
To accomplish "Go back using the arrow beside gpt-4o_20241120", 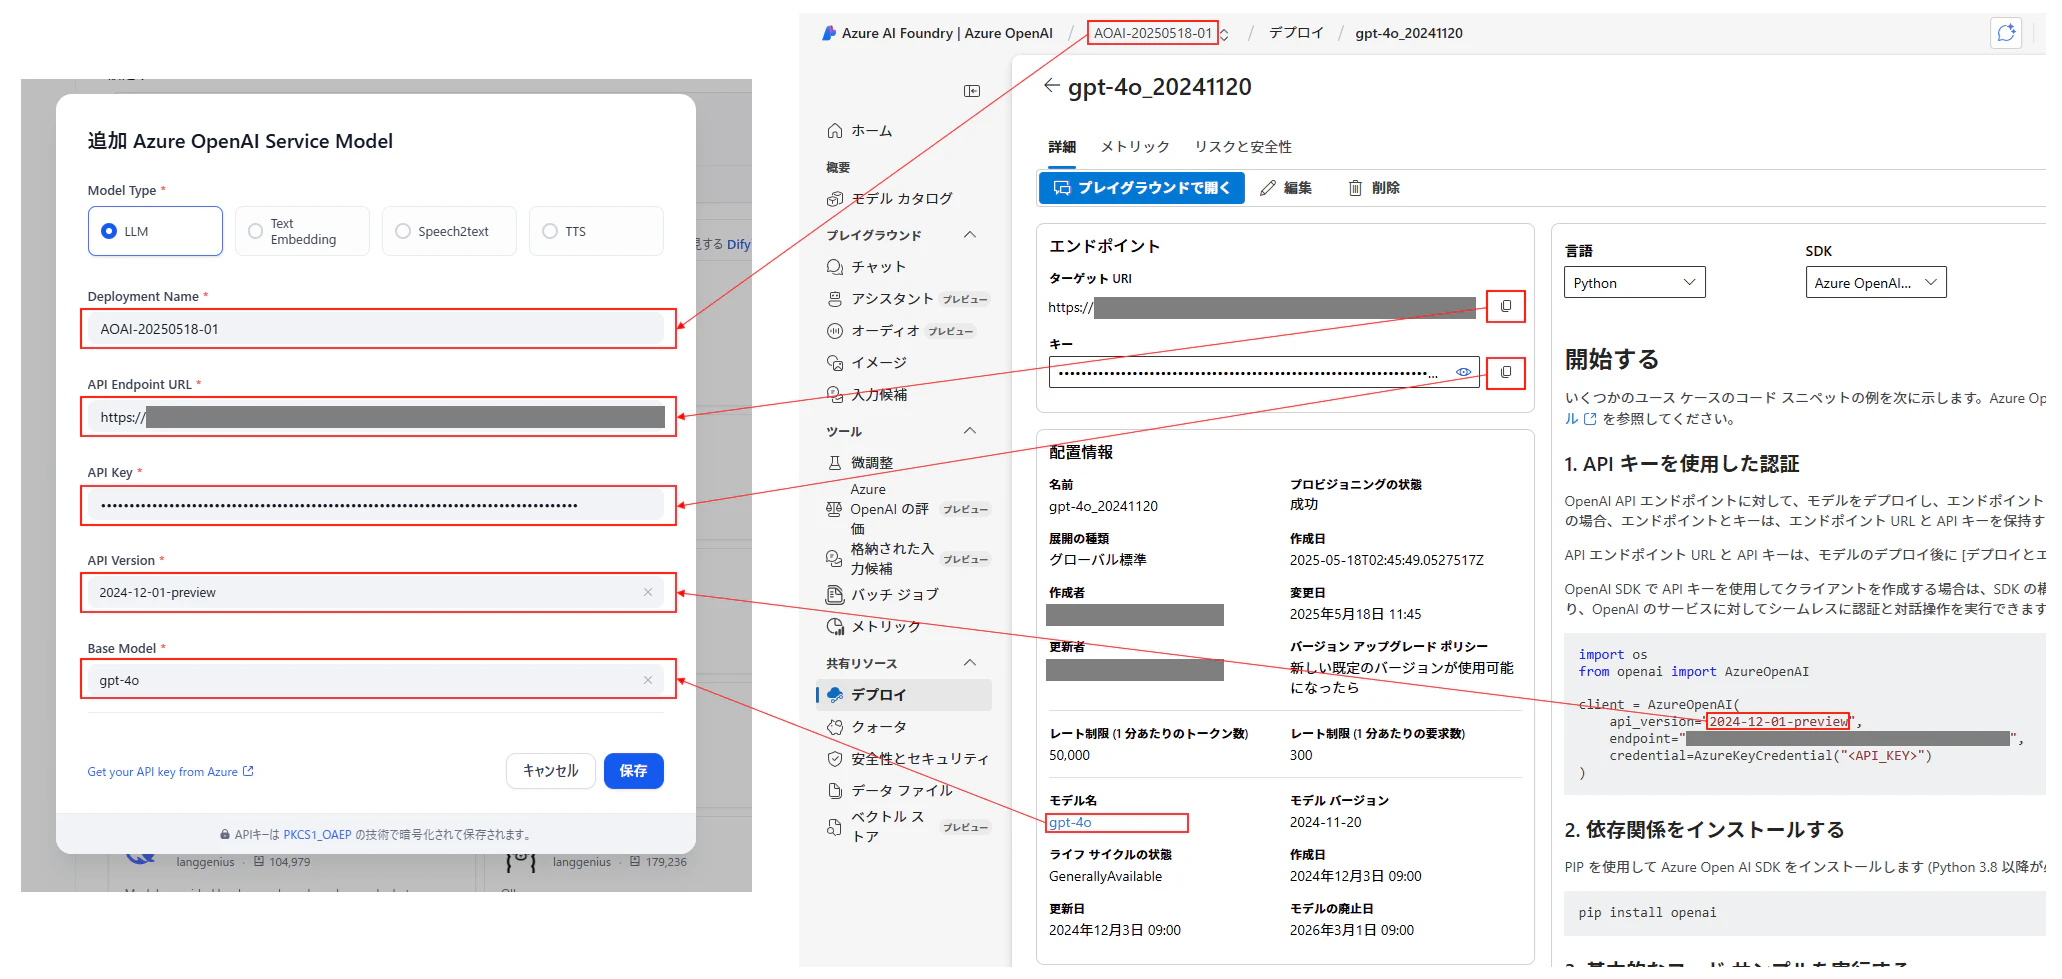I will [1051, 86].
